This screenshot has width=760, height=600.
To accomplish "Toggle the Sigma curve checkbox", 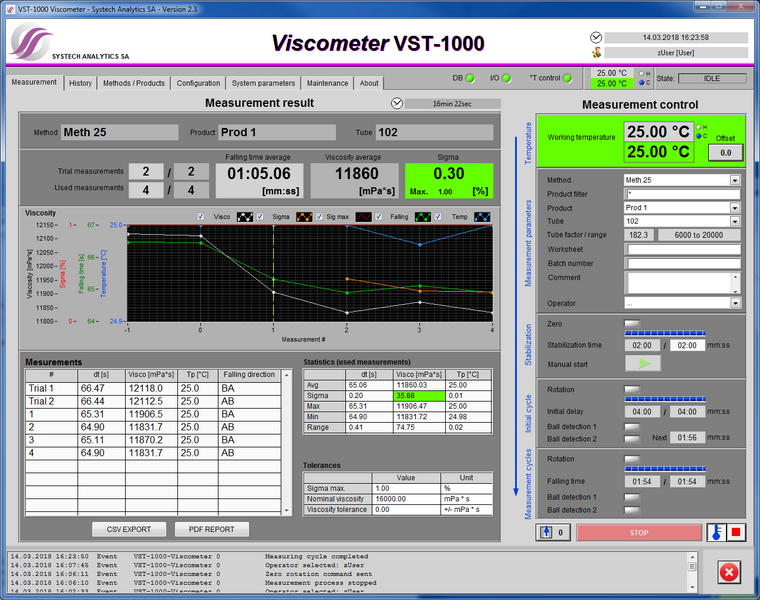I will click(260, 217).
